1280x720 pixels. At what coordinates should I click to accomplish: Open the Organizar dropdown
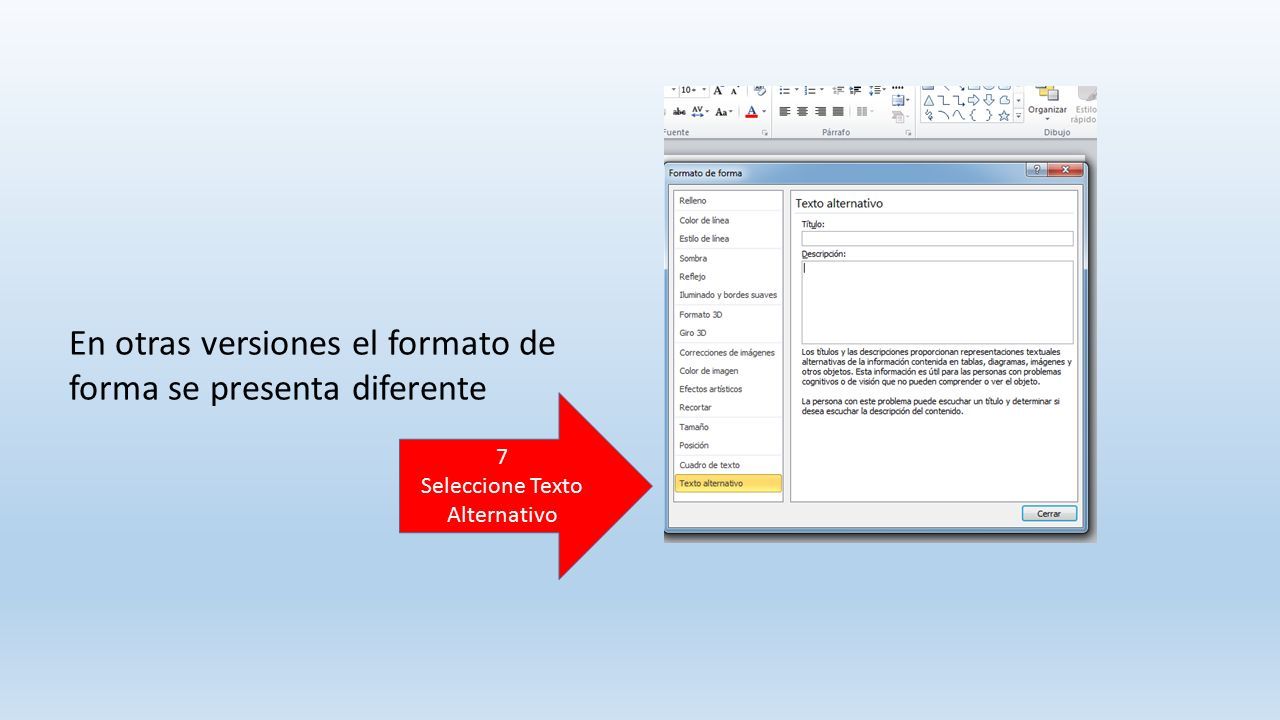coord(1047,105)
